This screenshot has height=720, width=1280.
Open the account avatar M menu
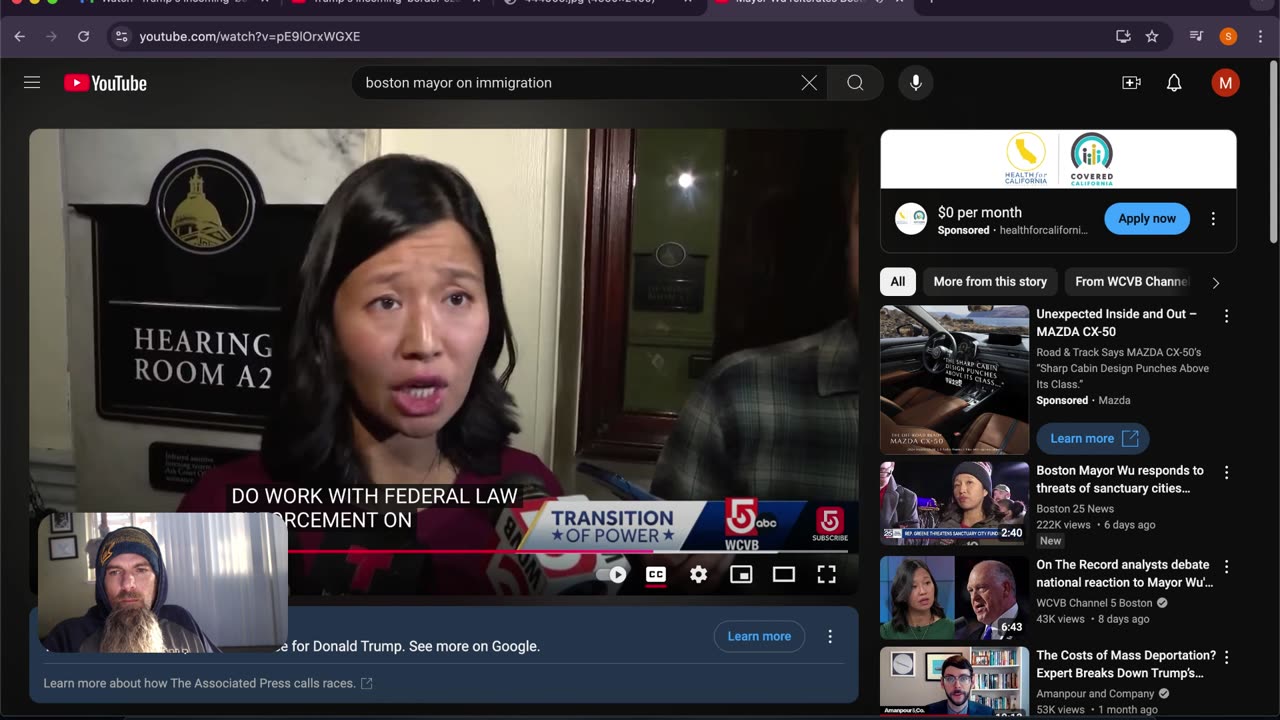tap(1225, 83)
